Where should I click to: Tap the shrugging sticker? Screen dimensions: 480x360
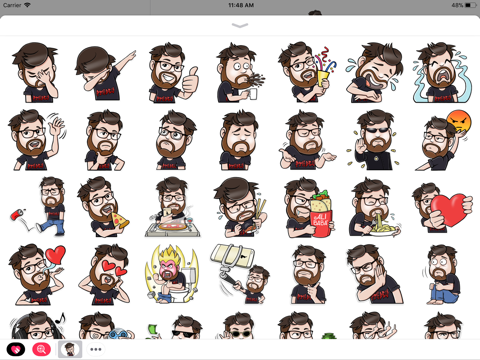[x=307, y=140]
